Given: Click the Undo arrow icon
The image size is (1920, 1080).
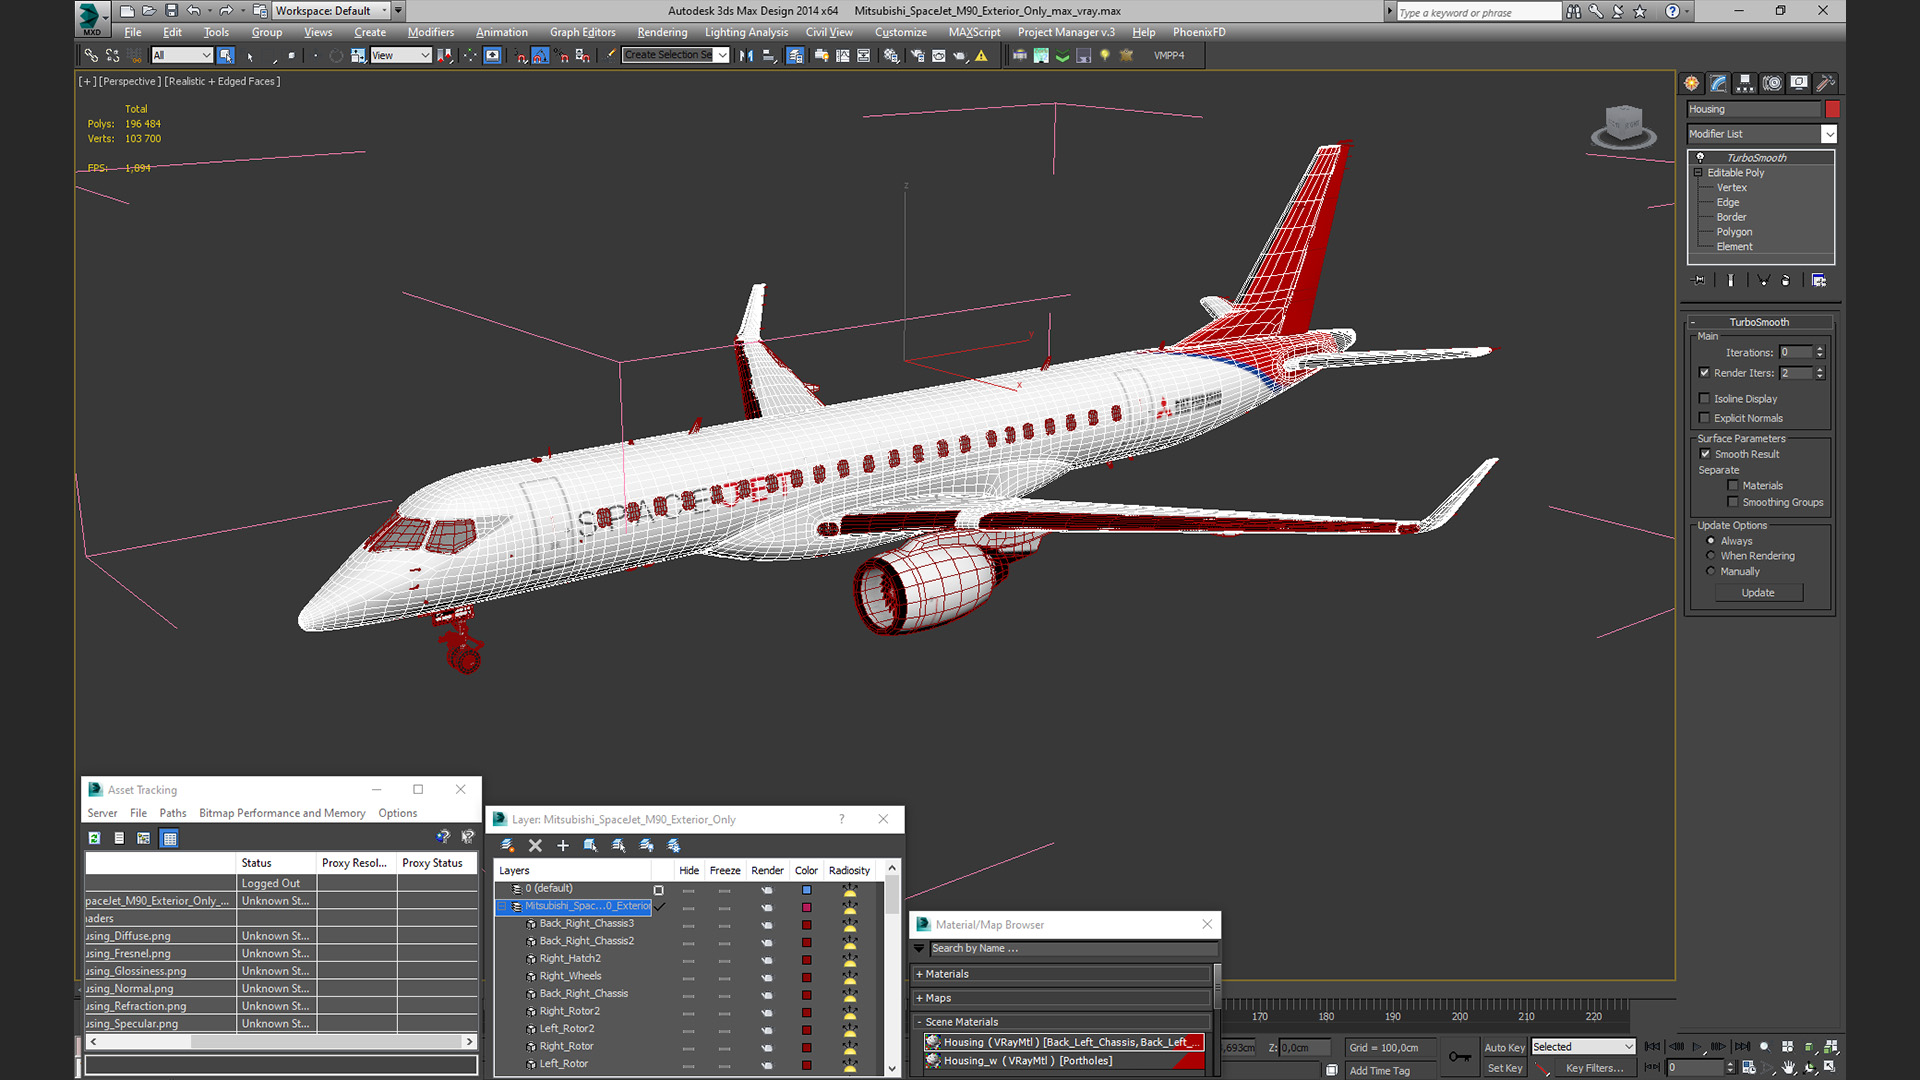Looking at the screenshot, I should coord(193,11).
